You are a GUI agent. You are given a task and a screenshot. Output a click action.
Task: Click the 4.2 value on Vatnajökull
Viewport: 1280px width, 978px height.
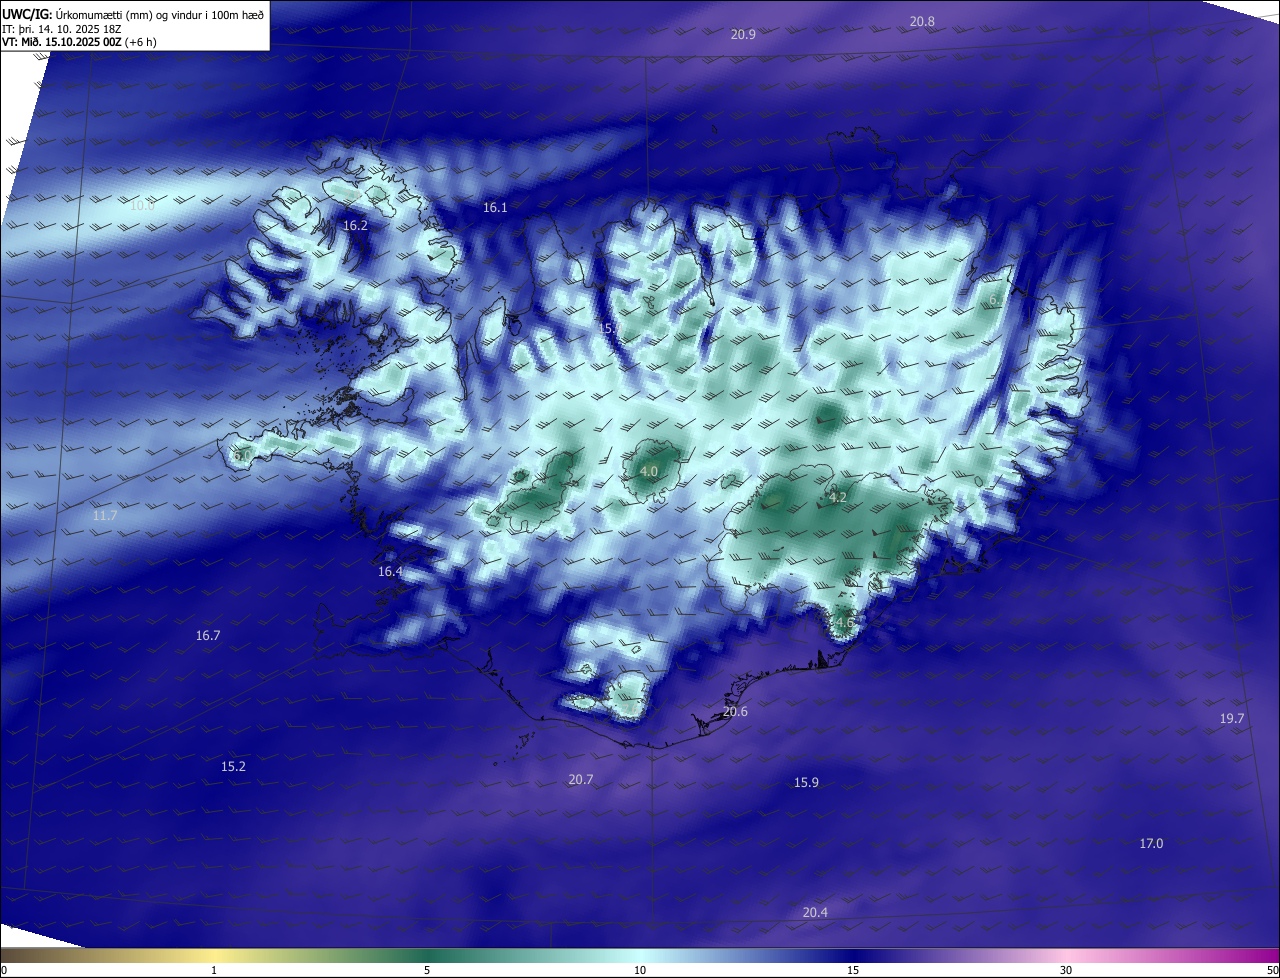pos(838,497)
